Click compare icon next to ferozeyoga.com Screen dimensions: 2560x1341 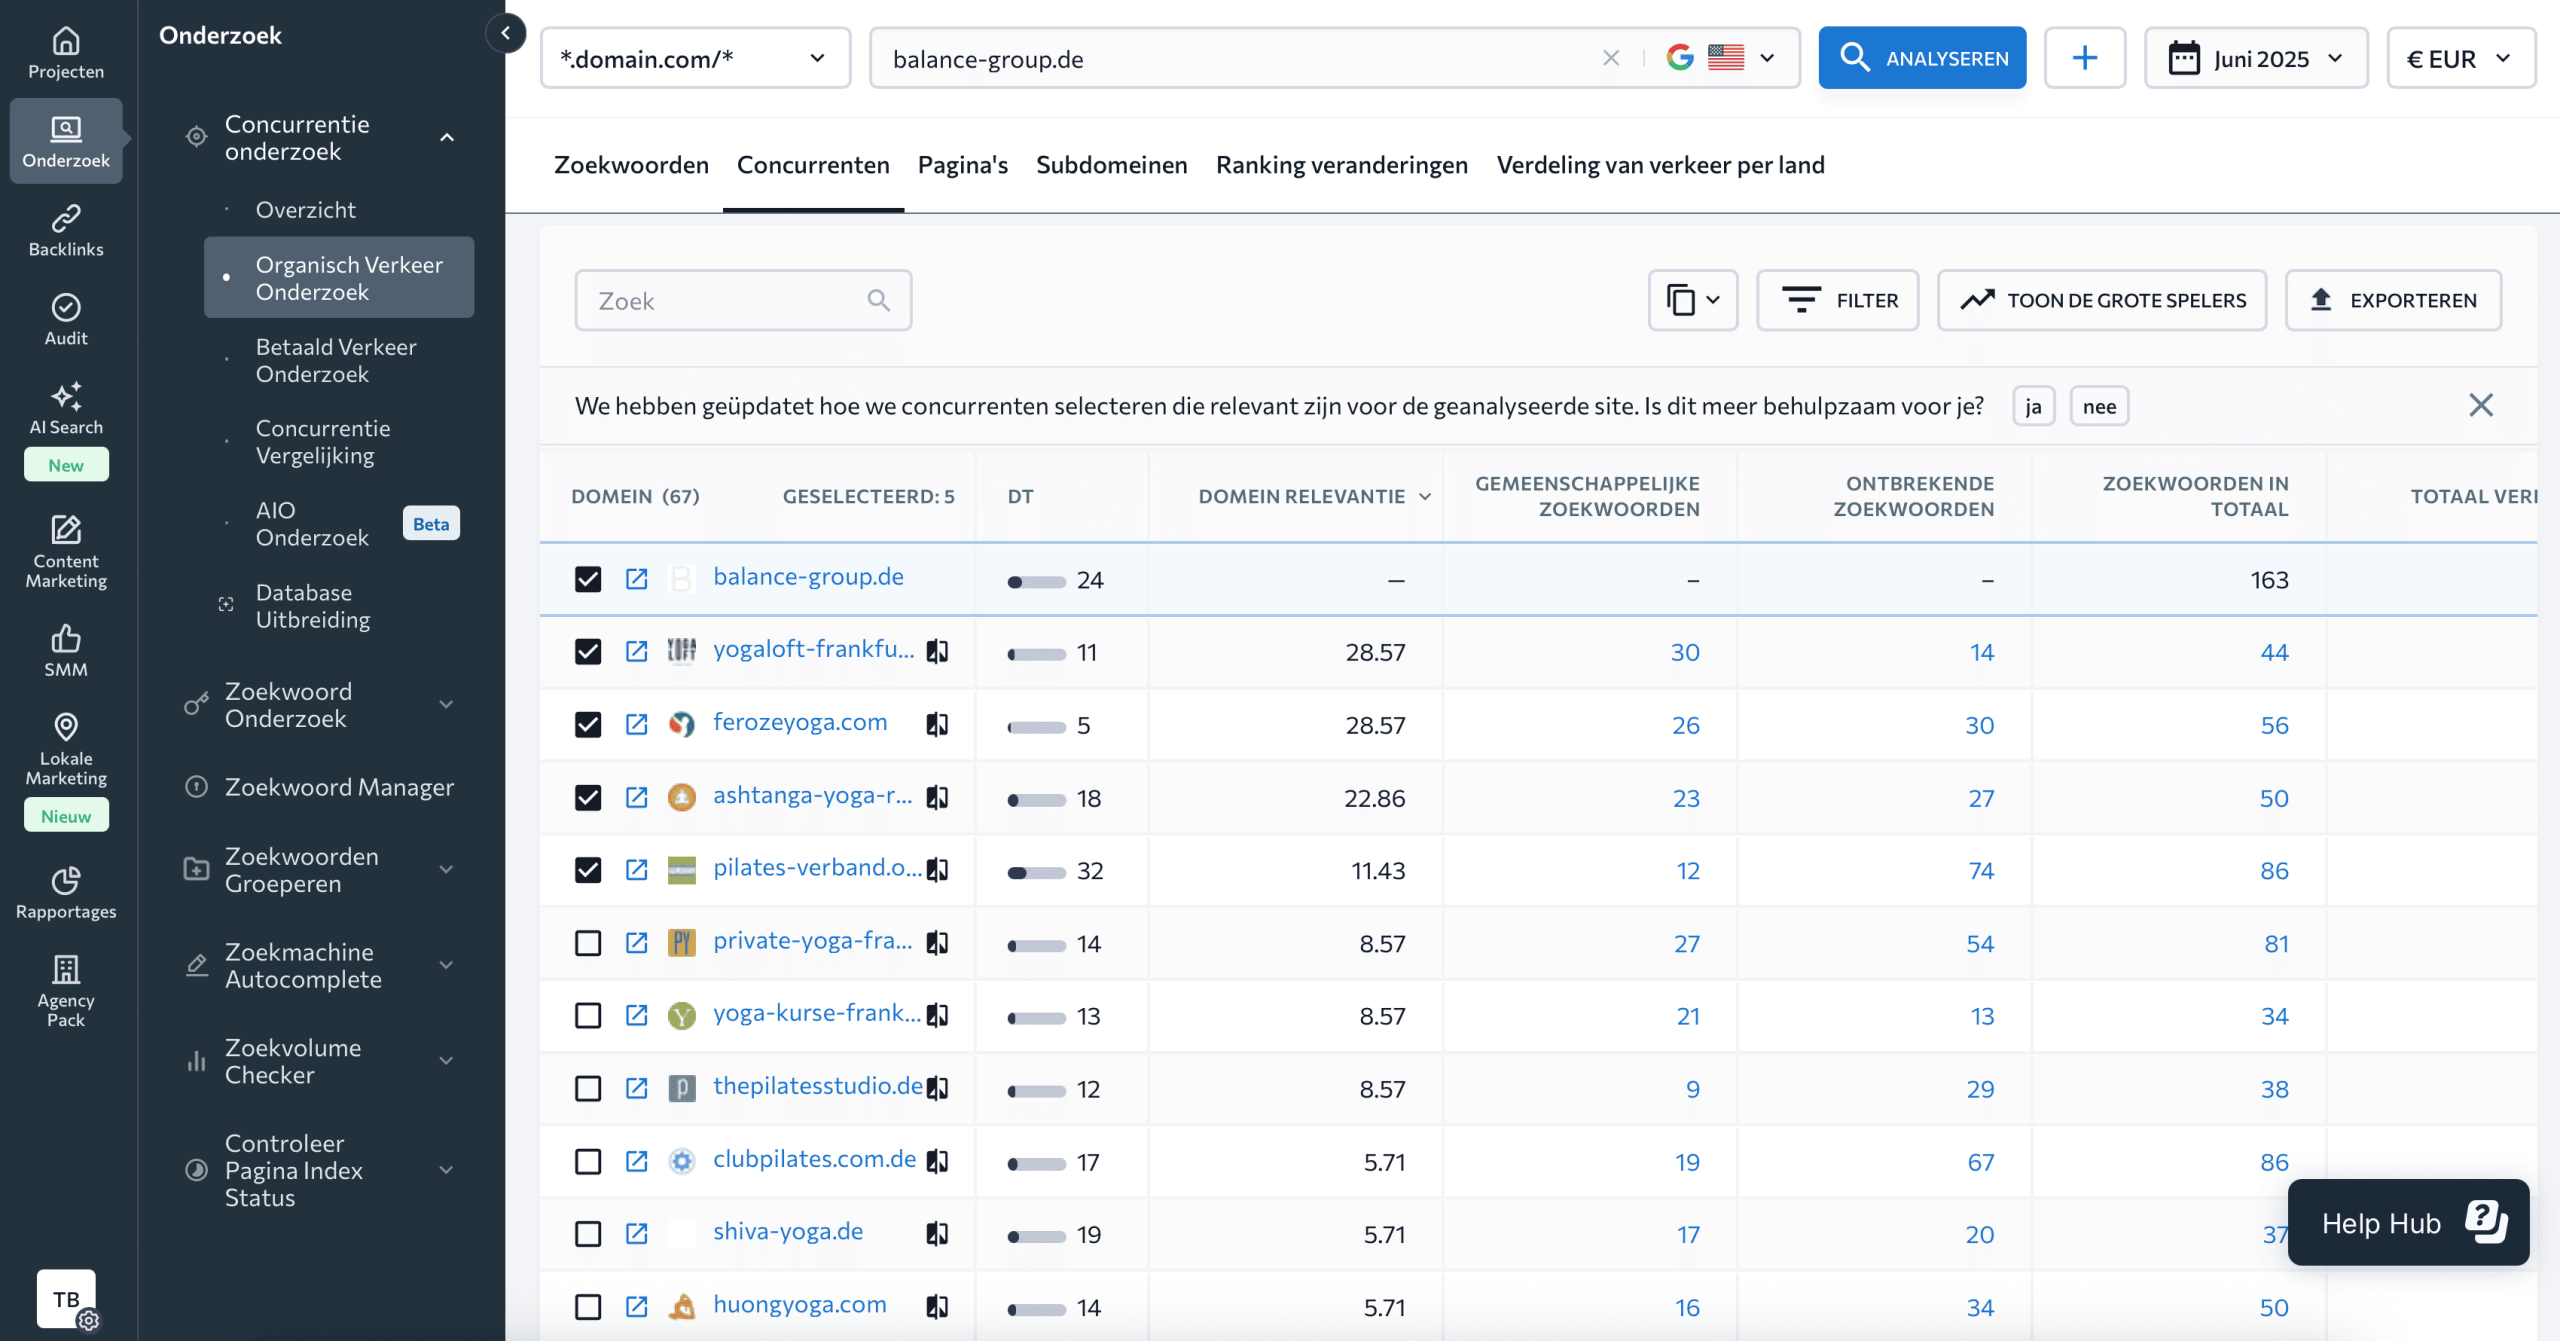pos(937,725)
